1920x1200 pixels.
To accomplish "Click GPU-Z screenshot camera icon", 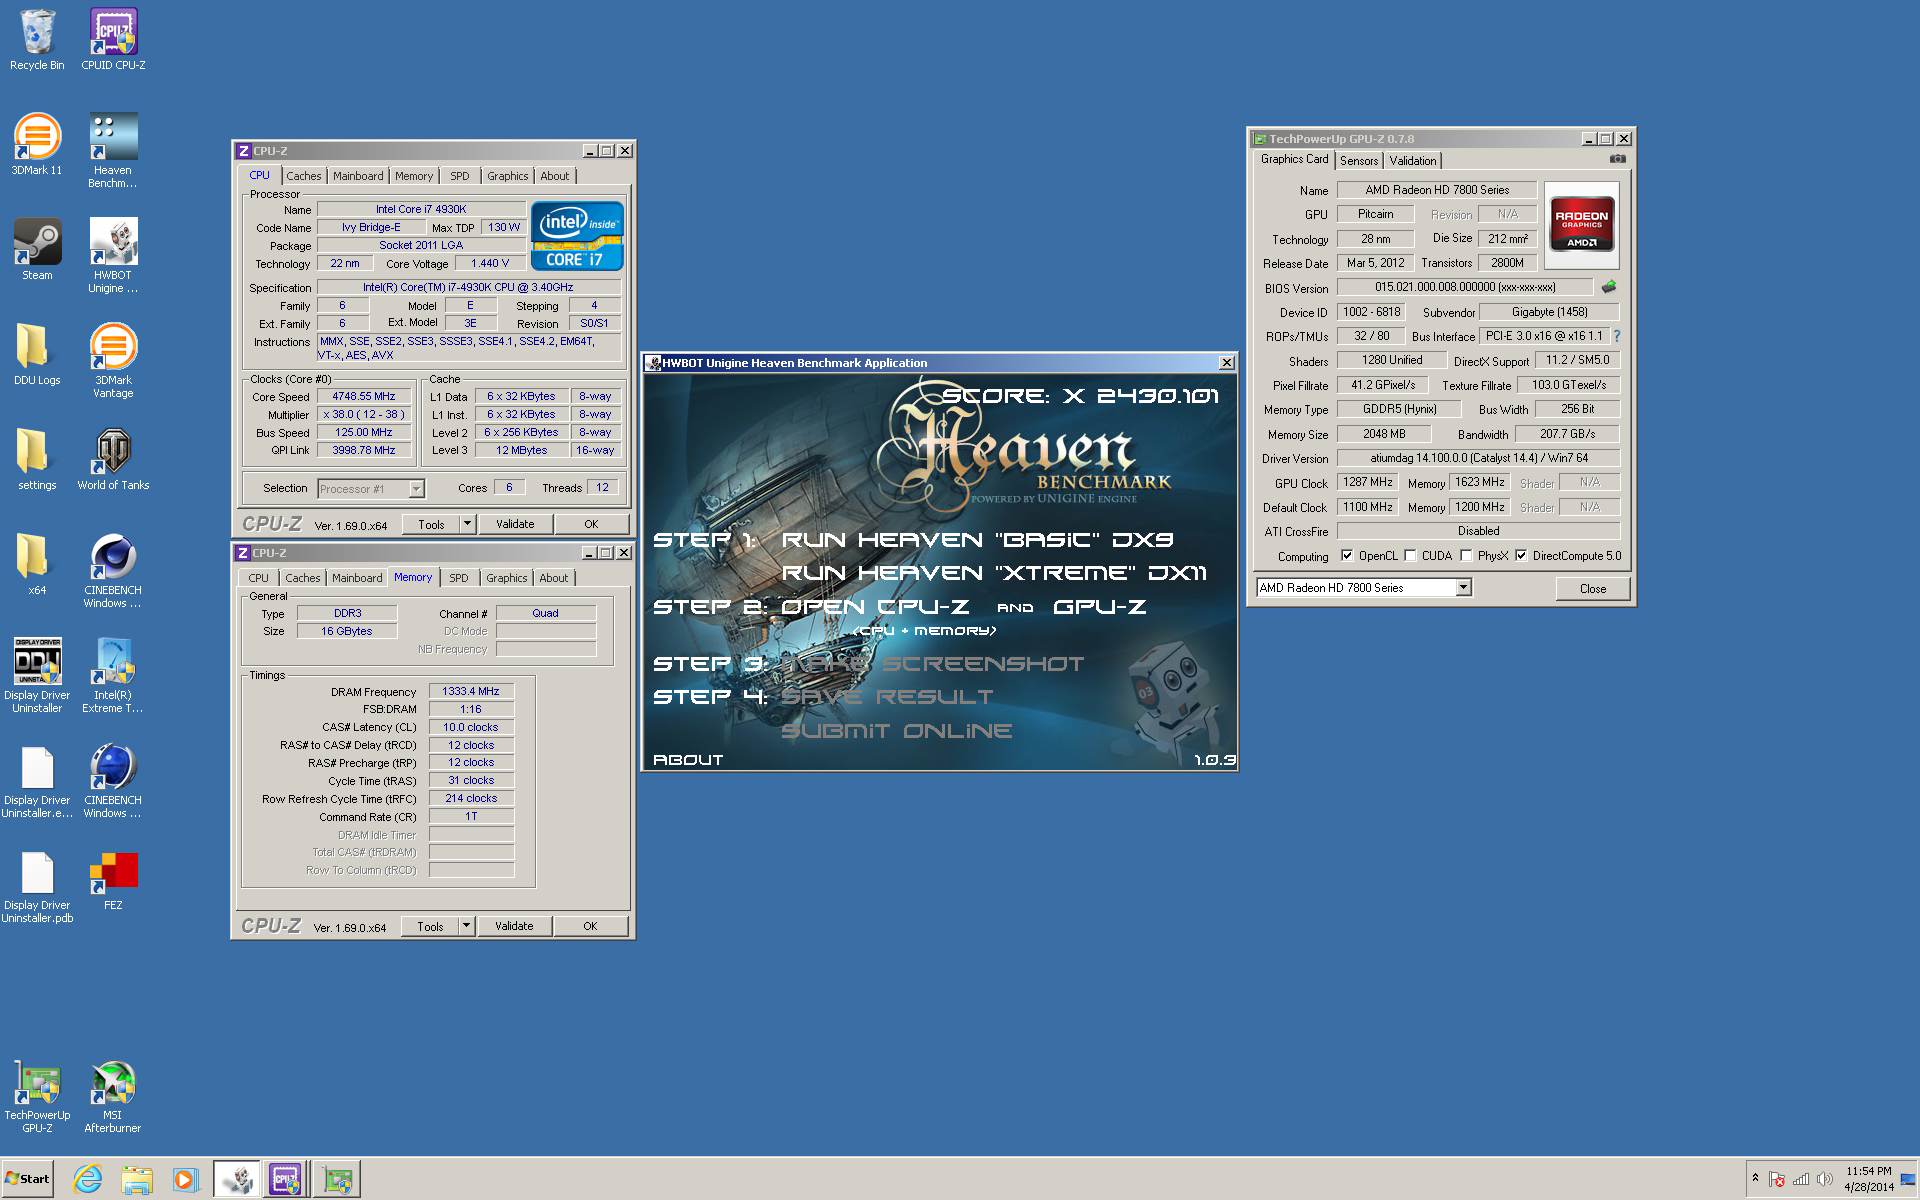I will point(1617,159).
